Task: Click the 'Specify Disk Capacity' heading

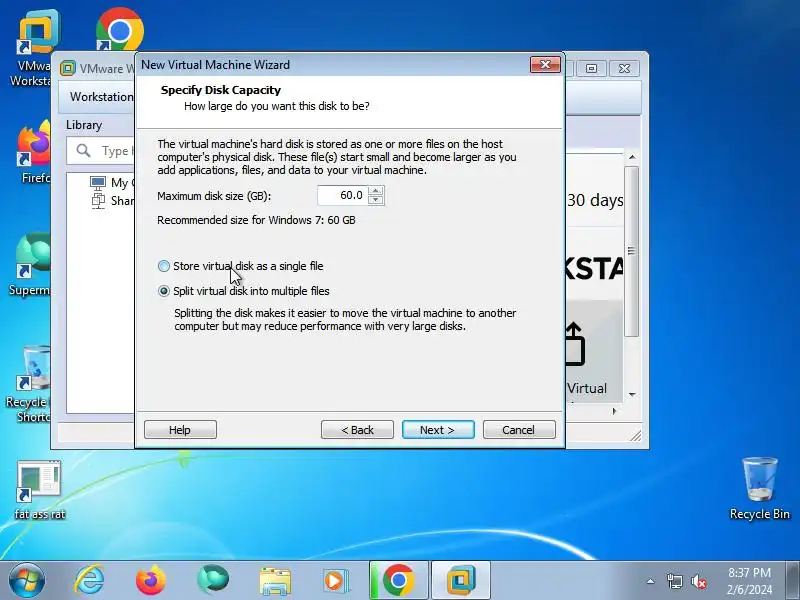Action: [x=220, y=90]
